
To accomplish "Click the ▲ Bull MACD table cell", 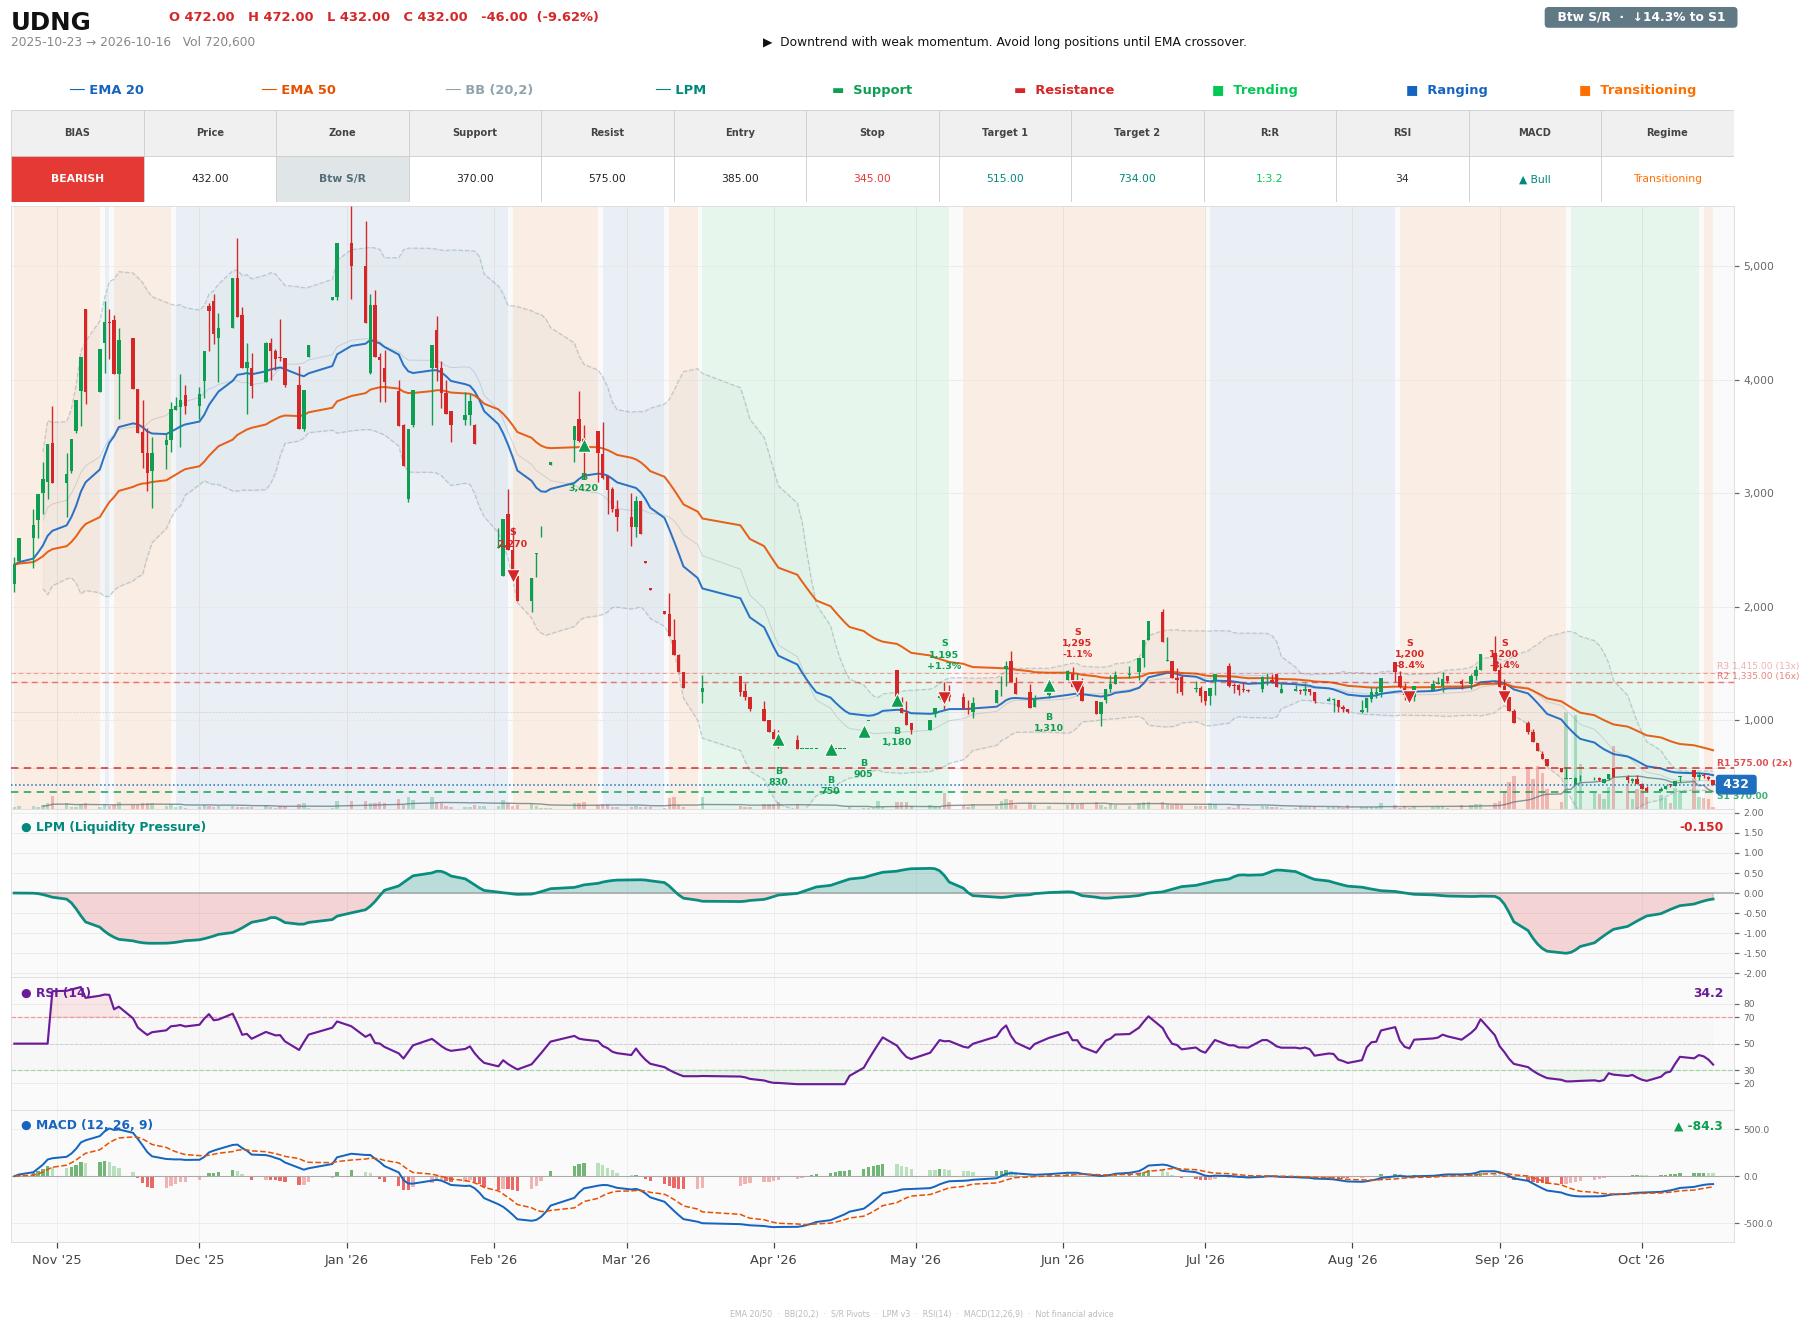I will (1534, 179).
